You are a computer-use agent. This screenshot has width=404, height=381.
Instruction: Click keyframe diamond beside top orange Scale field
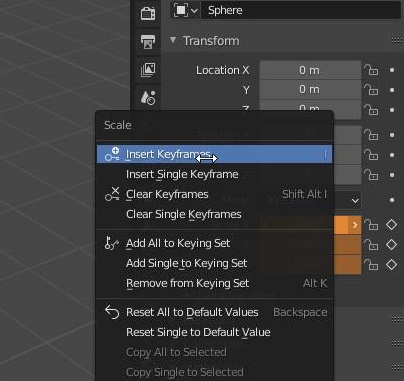coord(392,225)
